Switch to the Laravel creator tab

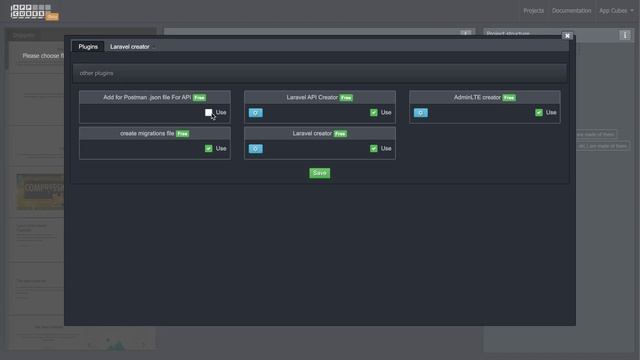click(130, 47)
